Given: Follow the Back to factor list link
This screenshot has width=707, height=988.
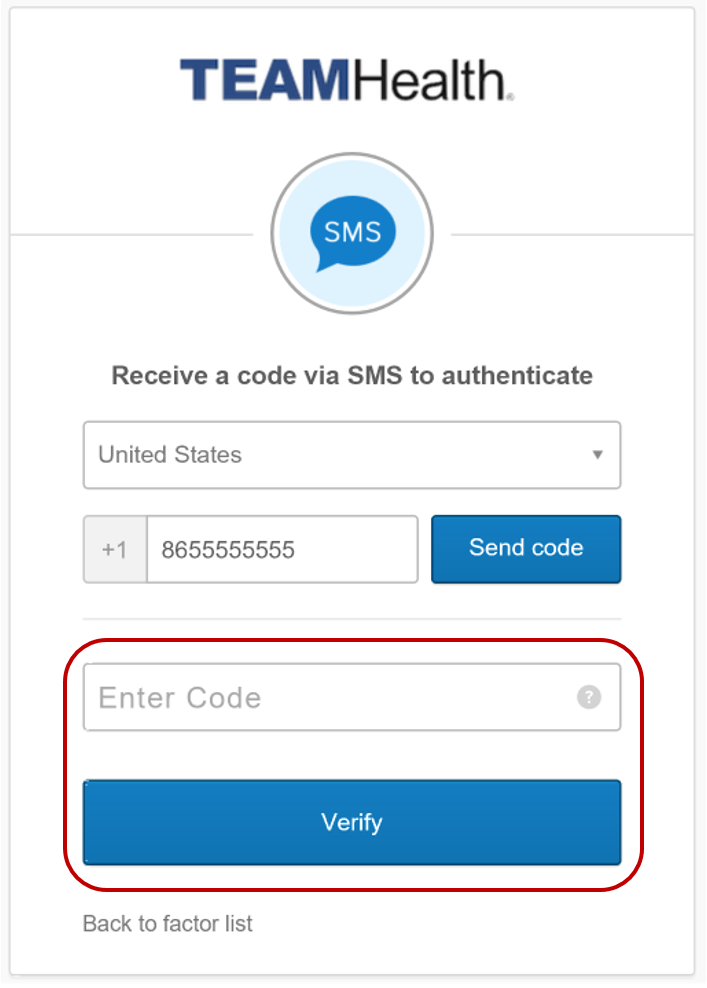Looking at the screenshot, I should pyautogui.click(x=168, y=924).
